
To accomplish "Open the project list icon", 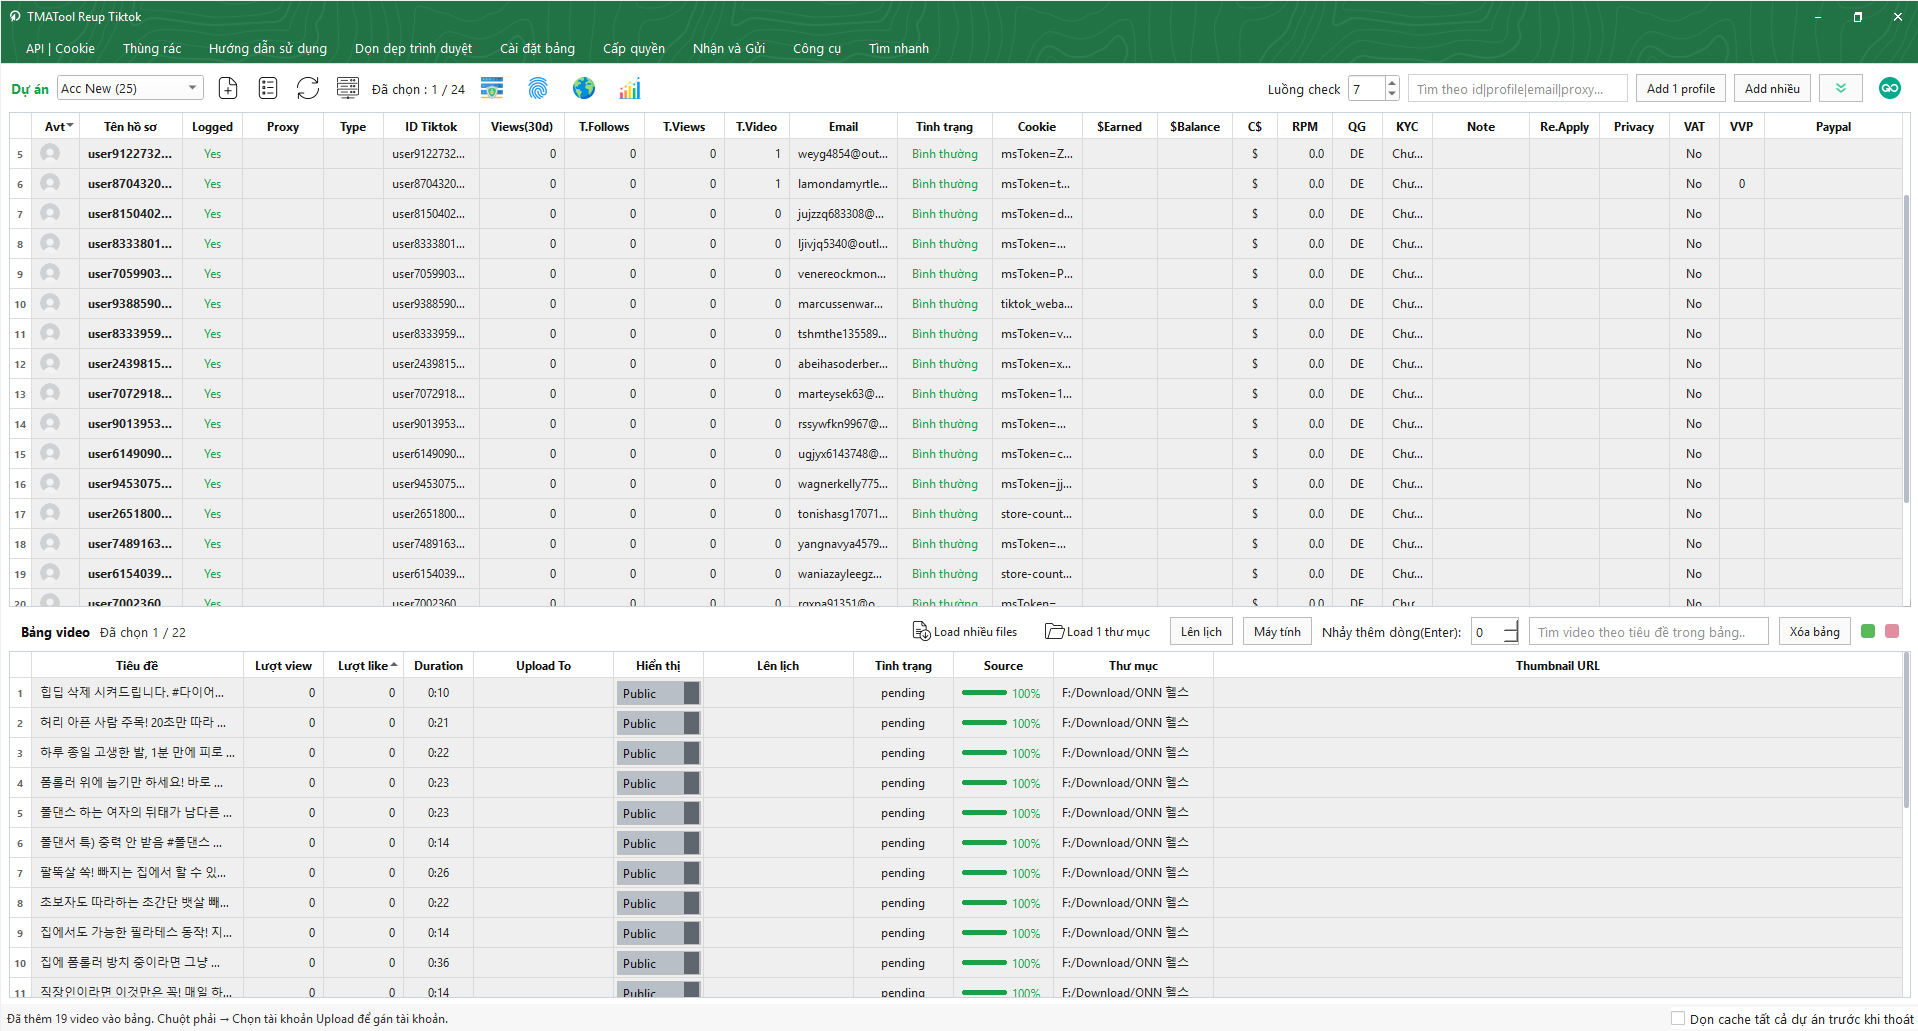I will [x=268, y=89].
